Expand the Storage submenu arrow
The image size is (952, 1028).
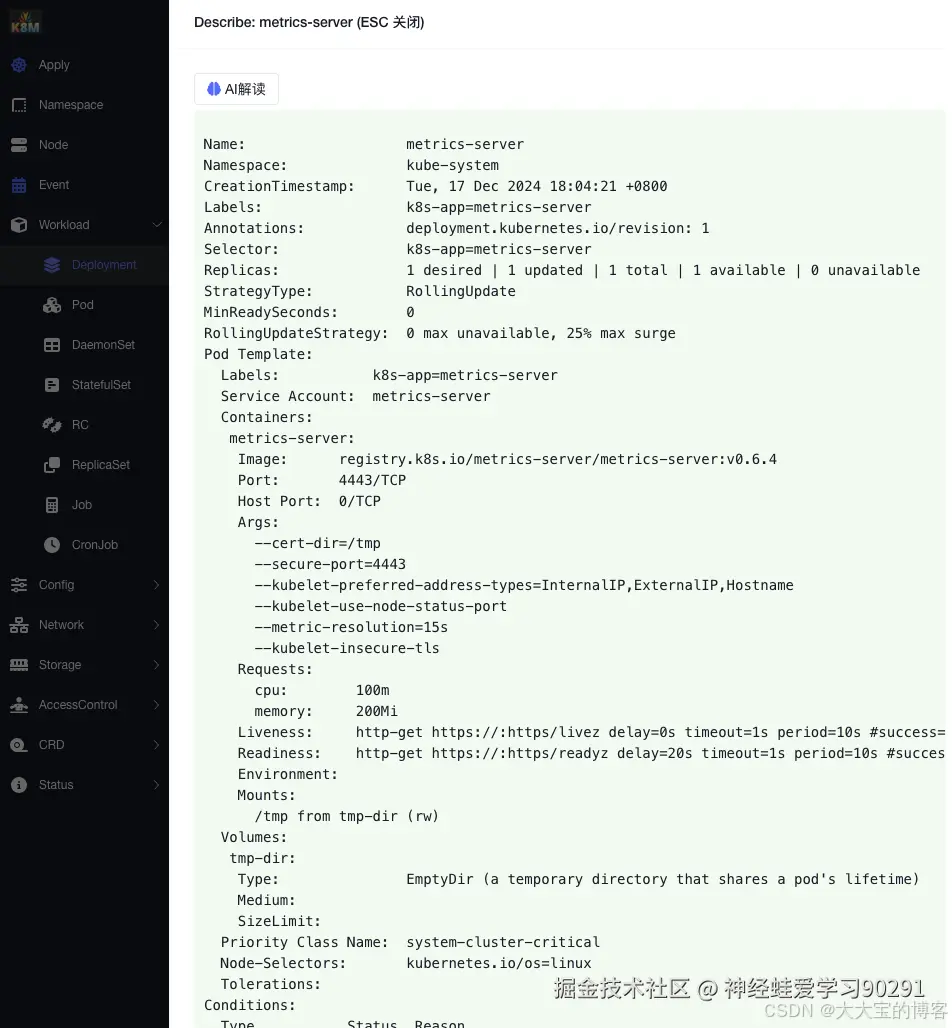(157, 665)
